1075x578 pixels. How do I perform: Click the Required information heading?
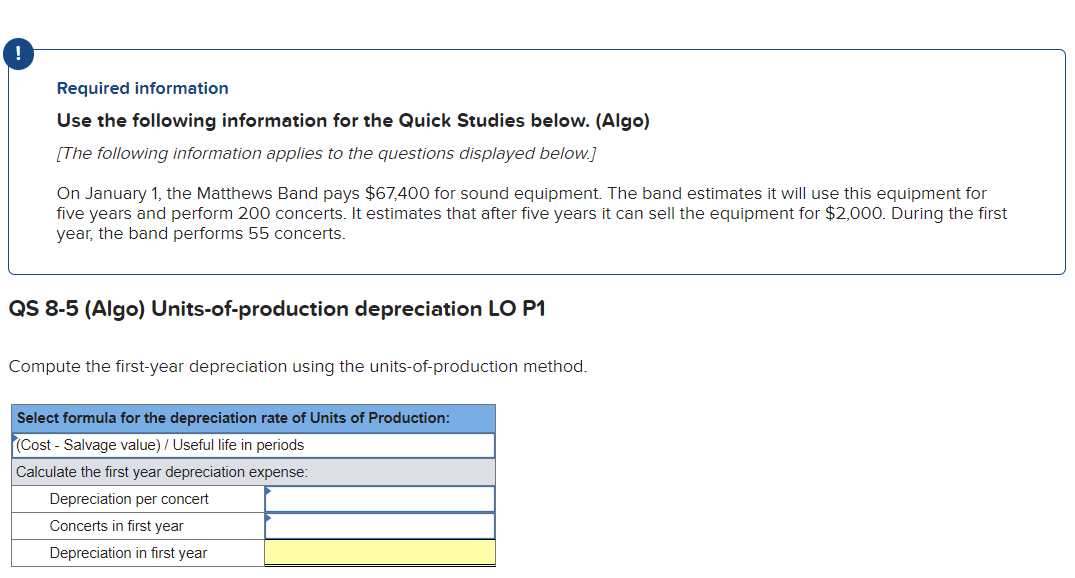click(x=142, y=88)
